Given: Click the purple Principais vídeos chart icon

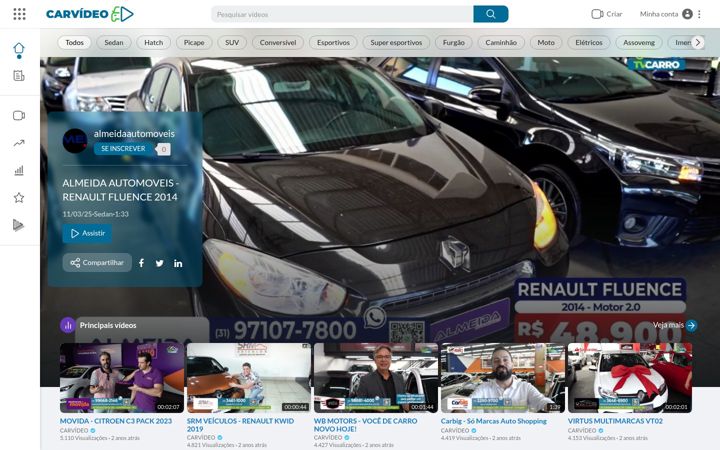Looking at the screenshot, I should tap(68, 326).
